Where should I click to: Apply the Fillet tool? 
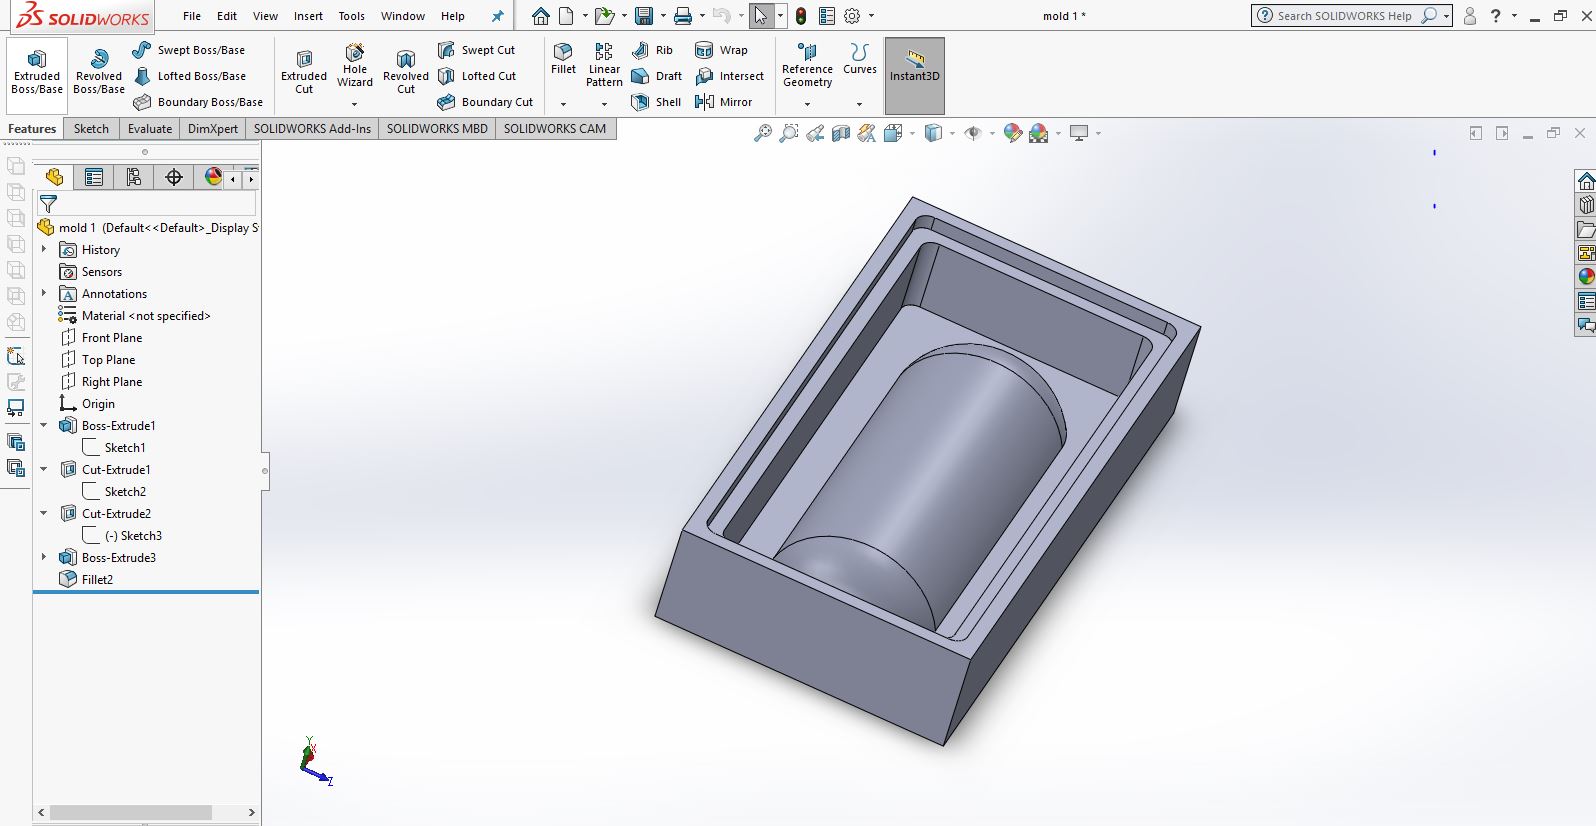tap(563, 58)
